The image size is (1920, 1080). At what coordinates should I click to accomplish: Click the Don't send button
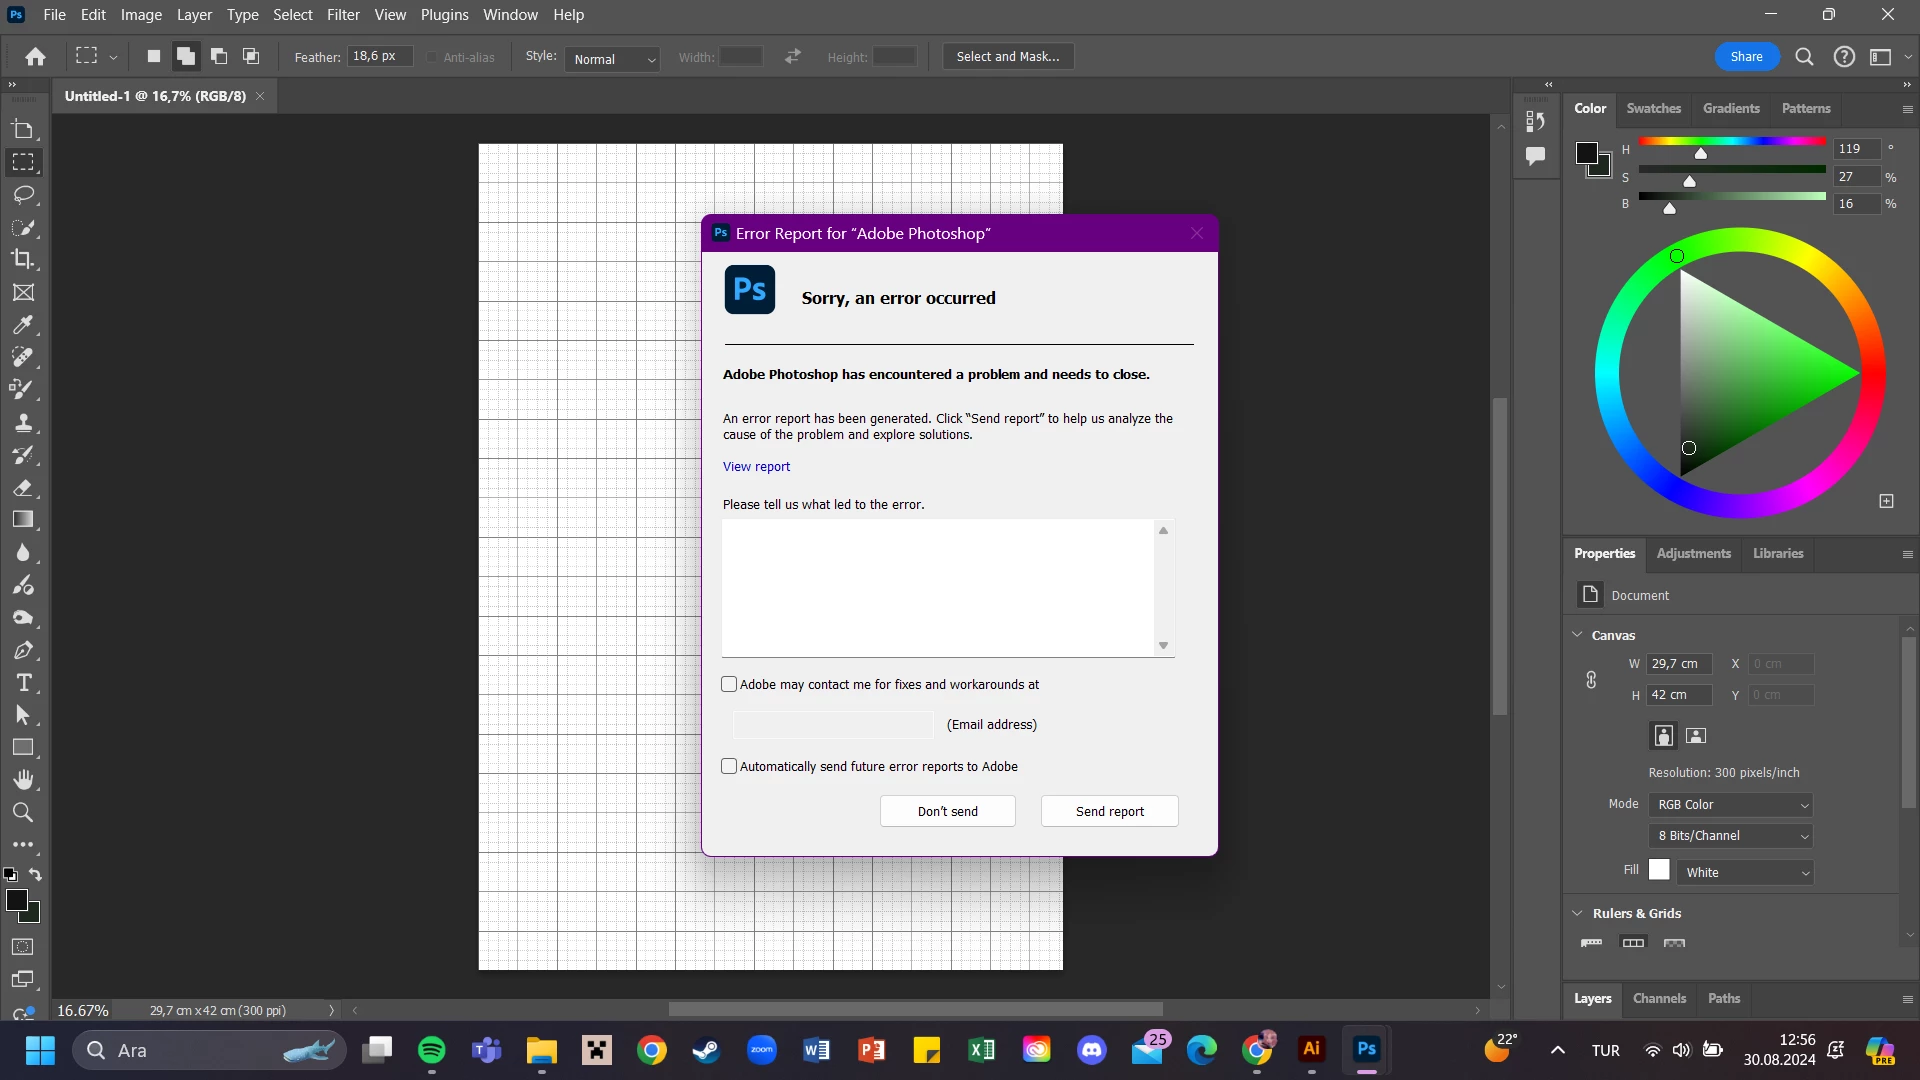tap(947, 811)
